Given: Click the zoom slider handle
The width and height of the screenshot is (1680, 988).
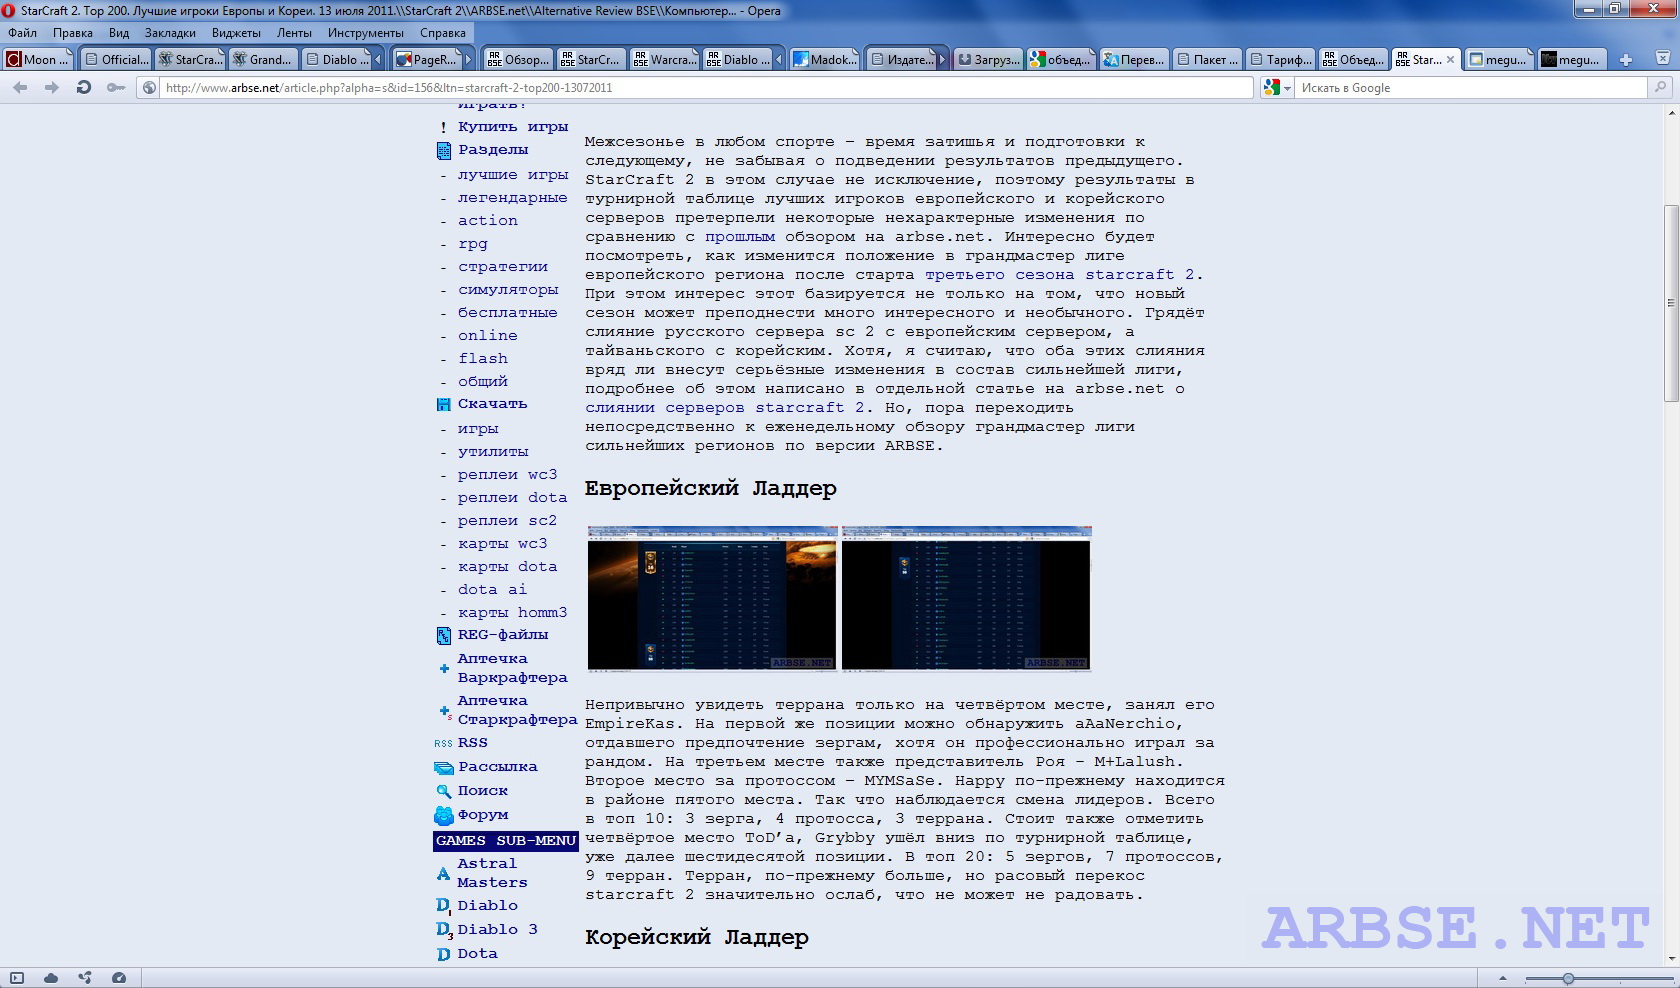Looking at the screenshot, I should point(1568,978).
